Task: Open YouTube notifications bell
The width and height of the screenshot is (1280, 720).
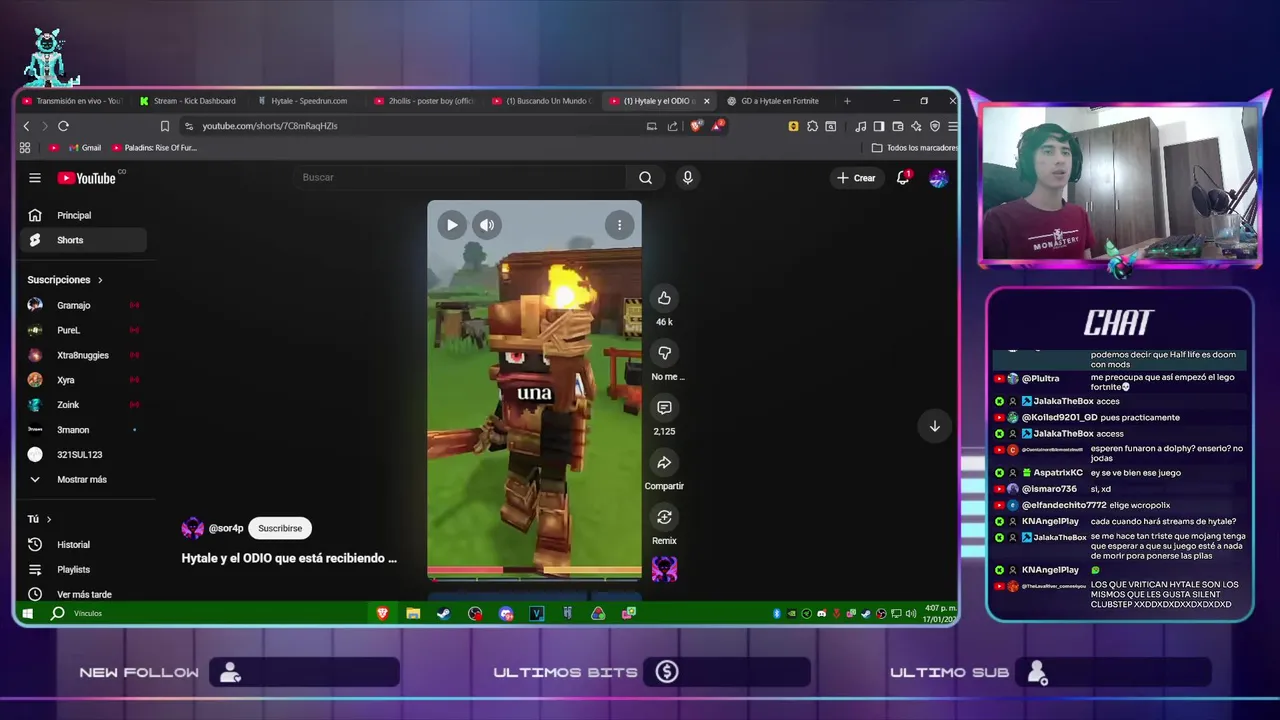Action: pyautogui.click(x=902, y=178)
